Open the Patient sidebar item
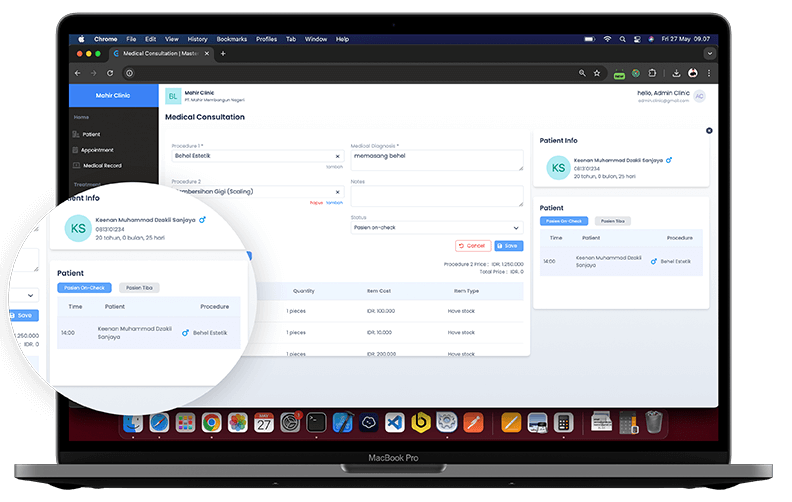This screenshot has width=792, height=502. (x=91, y=134)
